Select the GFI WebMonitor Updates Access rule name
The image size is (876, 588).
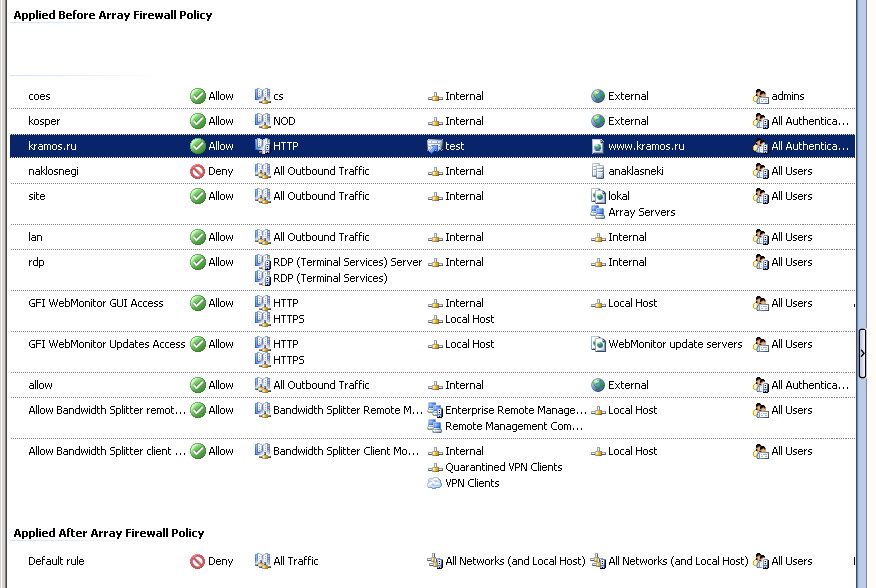[107, 344]
